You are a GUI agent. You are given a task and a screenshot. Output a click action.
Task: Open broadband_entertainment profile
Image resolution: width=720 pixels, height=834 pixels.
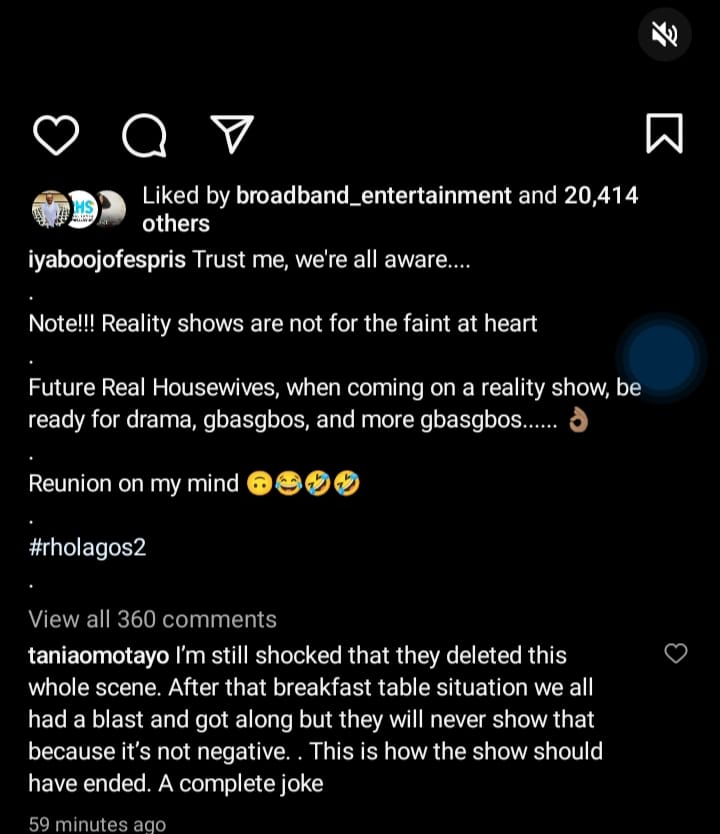pyautogui.click(x=373, y=196)
